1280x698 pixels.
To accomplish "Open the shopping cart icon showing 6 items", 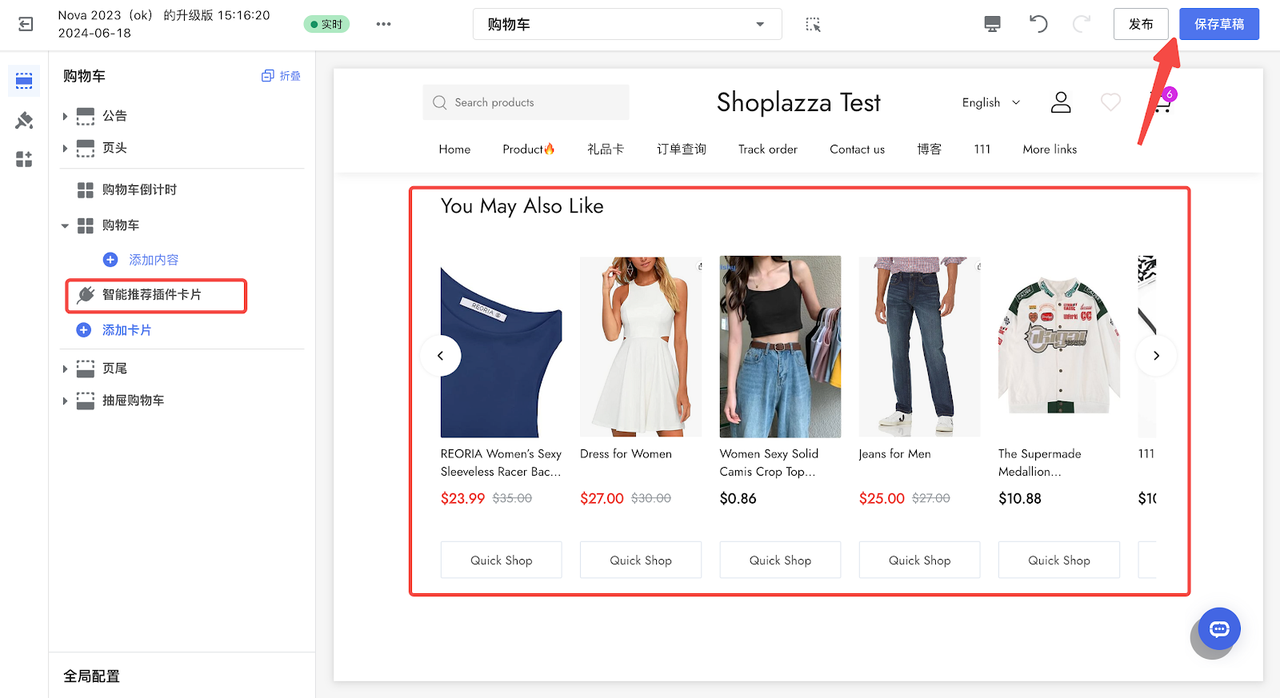I will click(x=1158, y=103).
